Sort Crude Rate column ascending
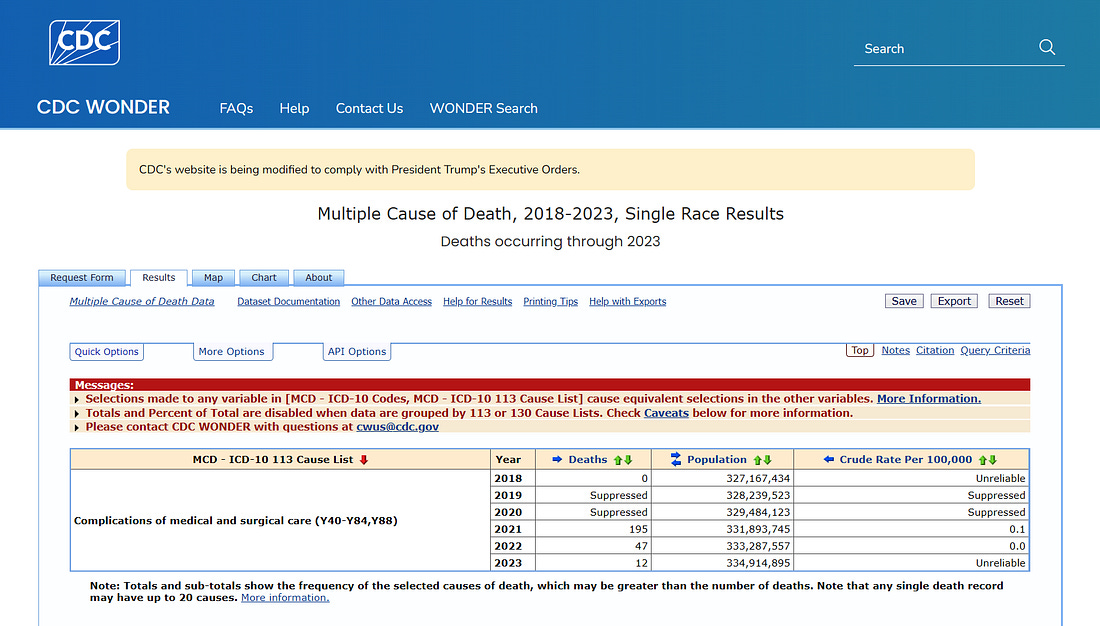 [x=982, y=460]
